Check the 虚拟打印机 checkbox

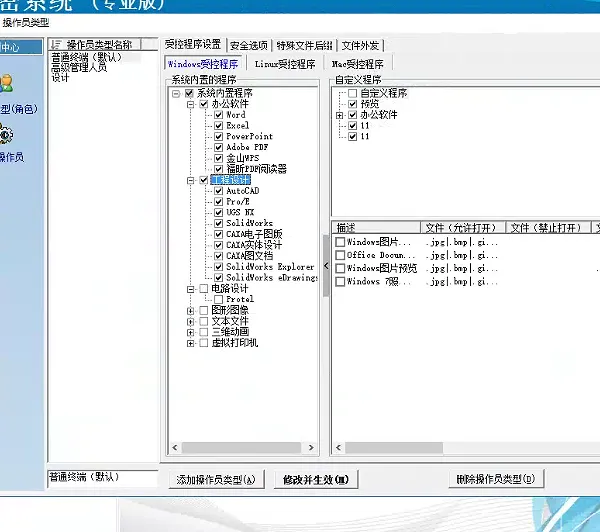click(204, 343)
